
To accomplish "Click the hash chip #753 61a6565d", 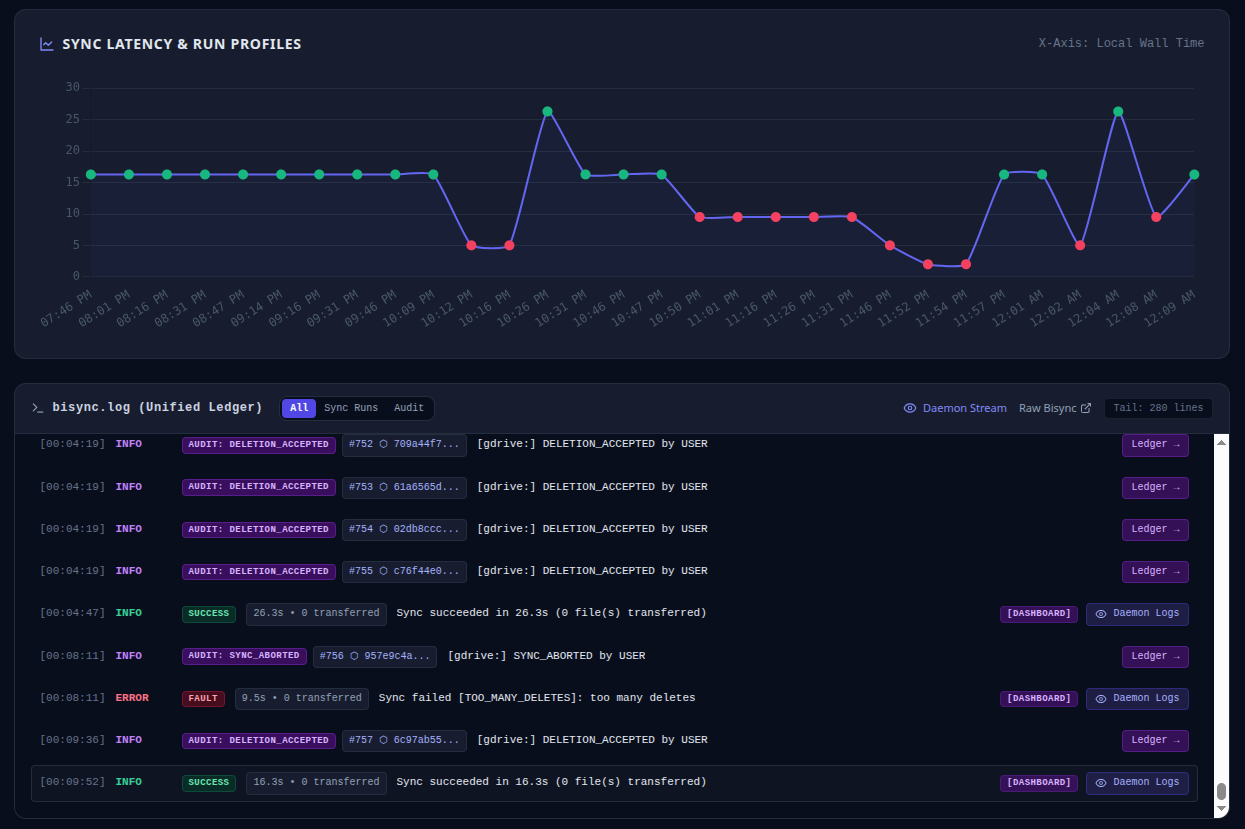I will (x=404, y=487).
